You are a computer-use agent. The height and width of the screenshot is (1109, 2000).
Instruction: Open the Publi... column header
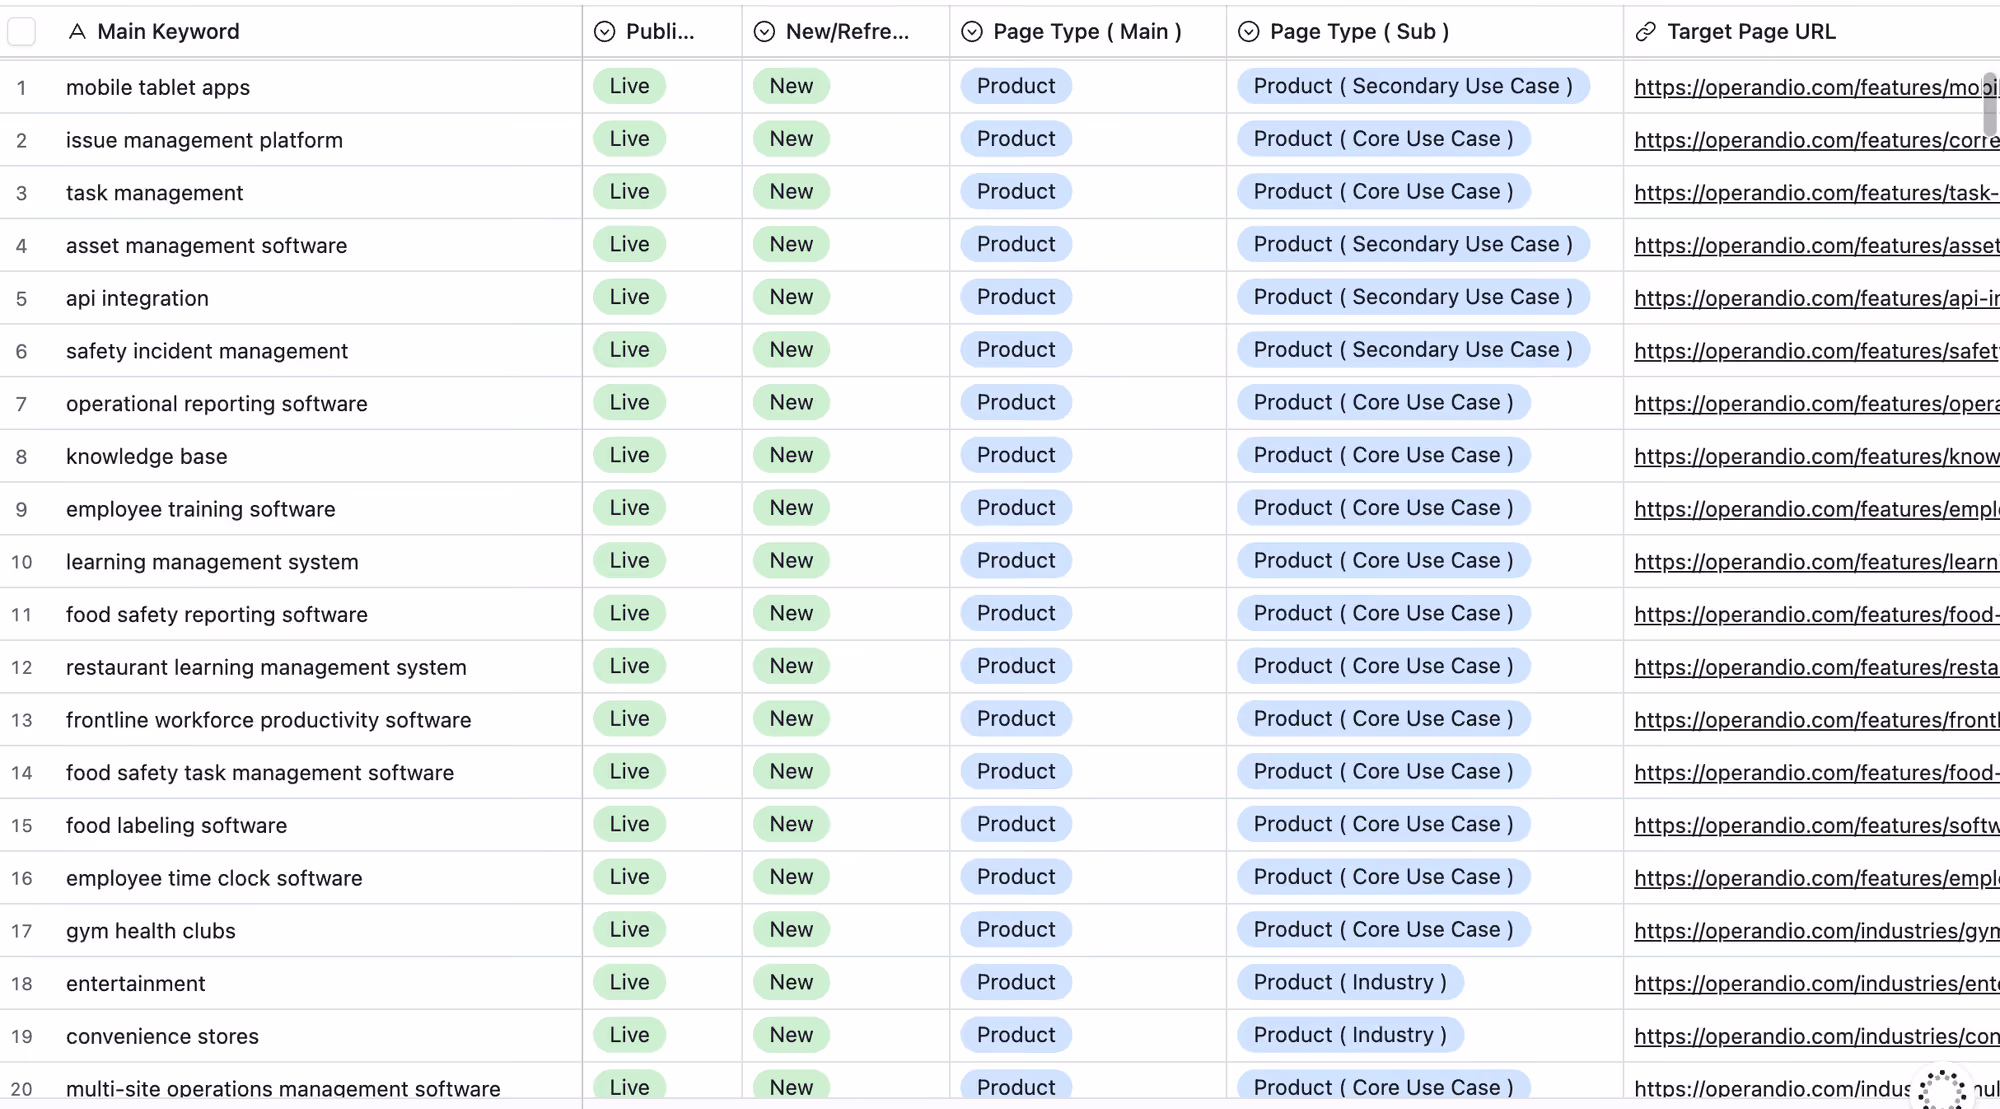click(662, 32)
